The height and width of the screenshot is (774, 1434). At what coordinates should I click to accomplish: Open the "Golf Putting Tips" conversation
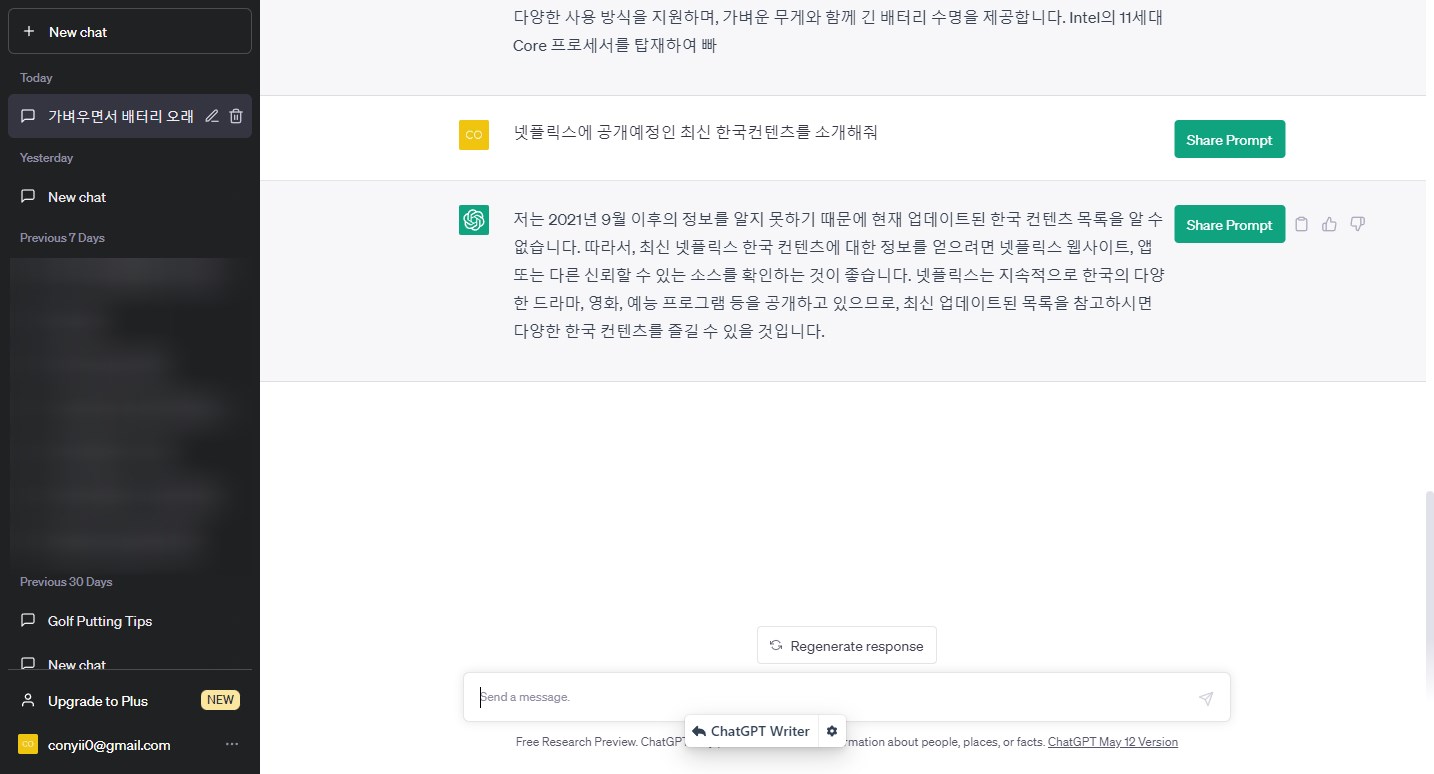pos(100,621)
